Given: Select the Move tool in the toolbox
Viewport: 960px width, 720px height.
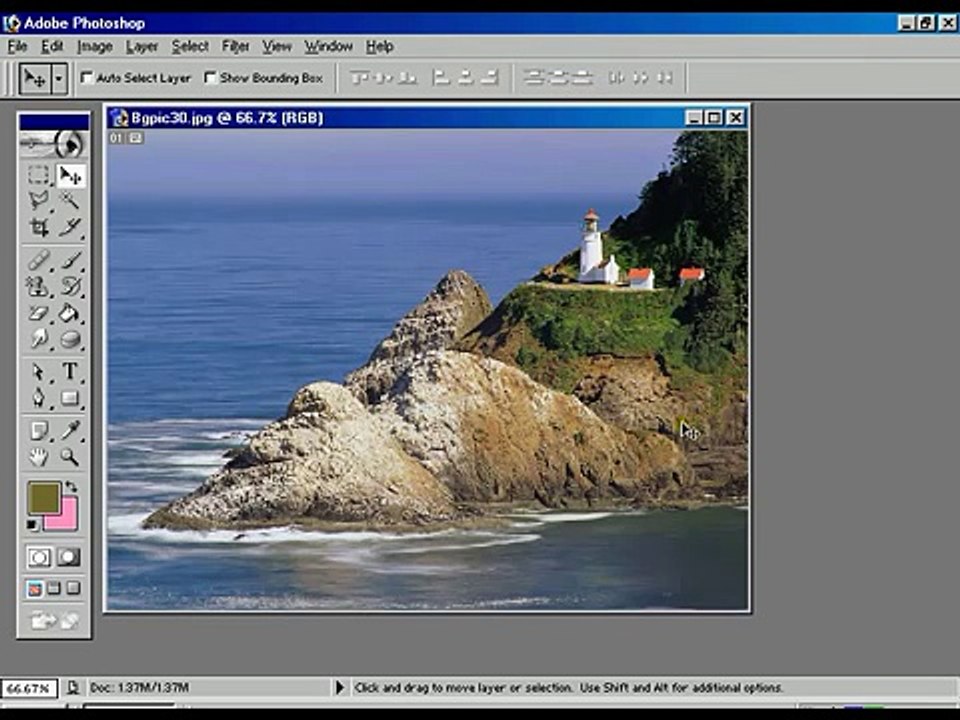Looking at the screenshot, I should pyautogui.click(x=70, y=175).
